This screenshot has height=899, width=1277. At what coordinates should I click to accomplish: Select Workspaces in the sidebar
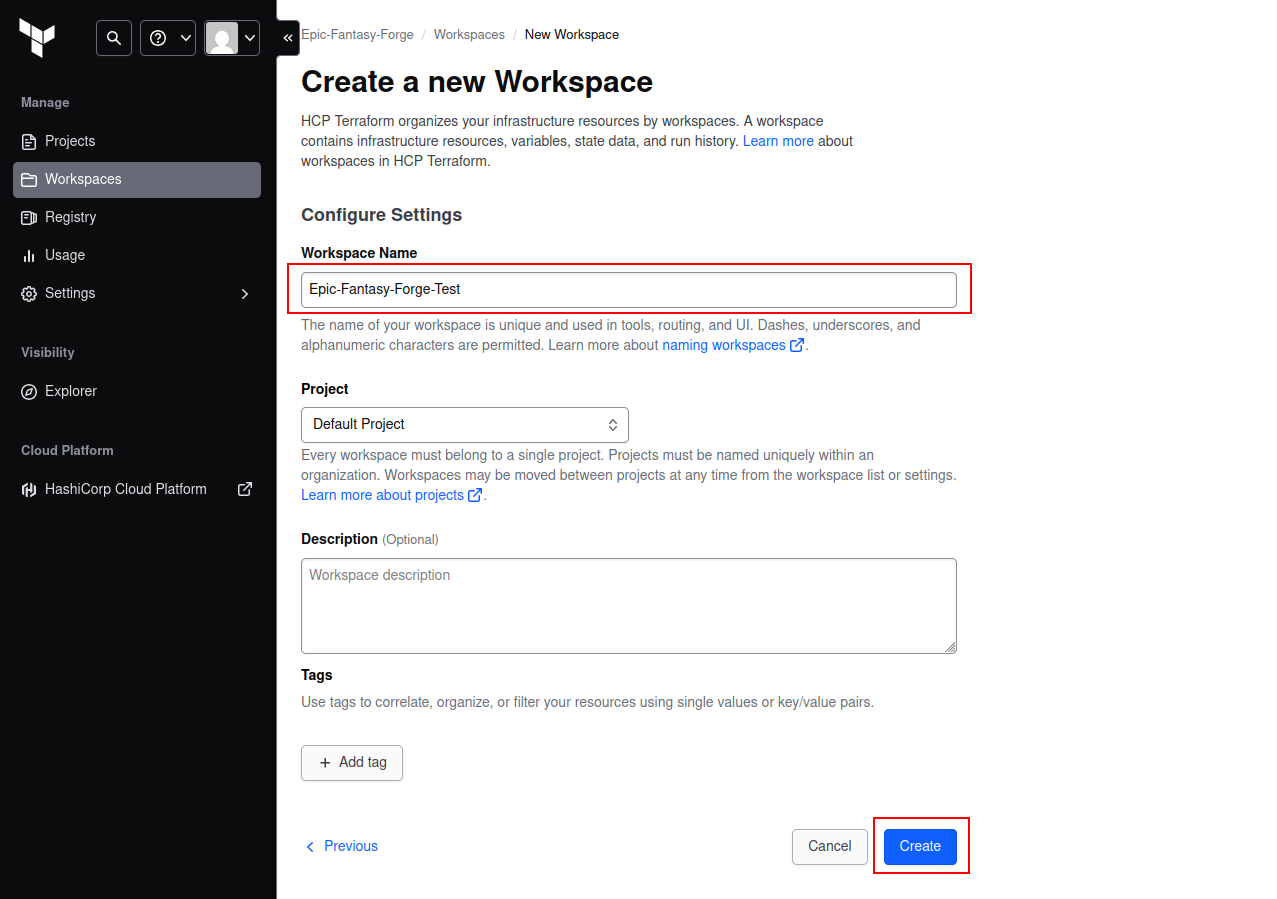(137, 179)
